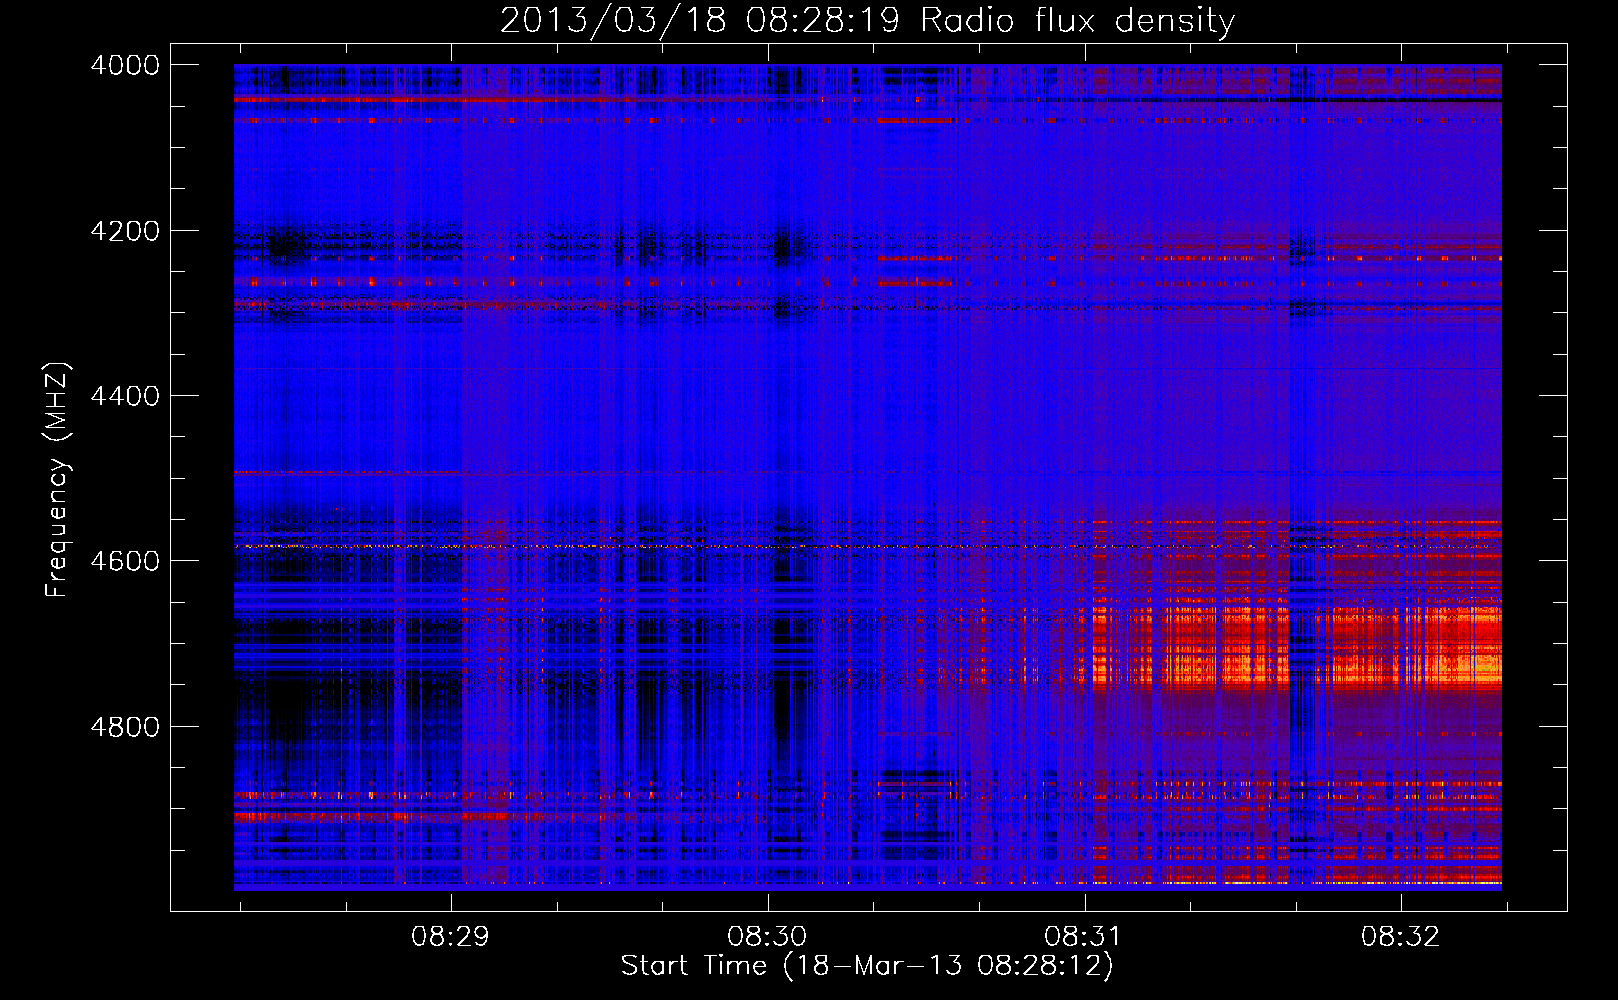Click the 'Start Time (18-Mar-13 08:28:12)' axis label

tap(867, 966)
